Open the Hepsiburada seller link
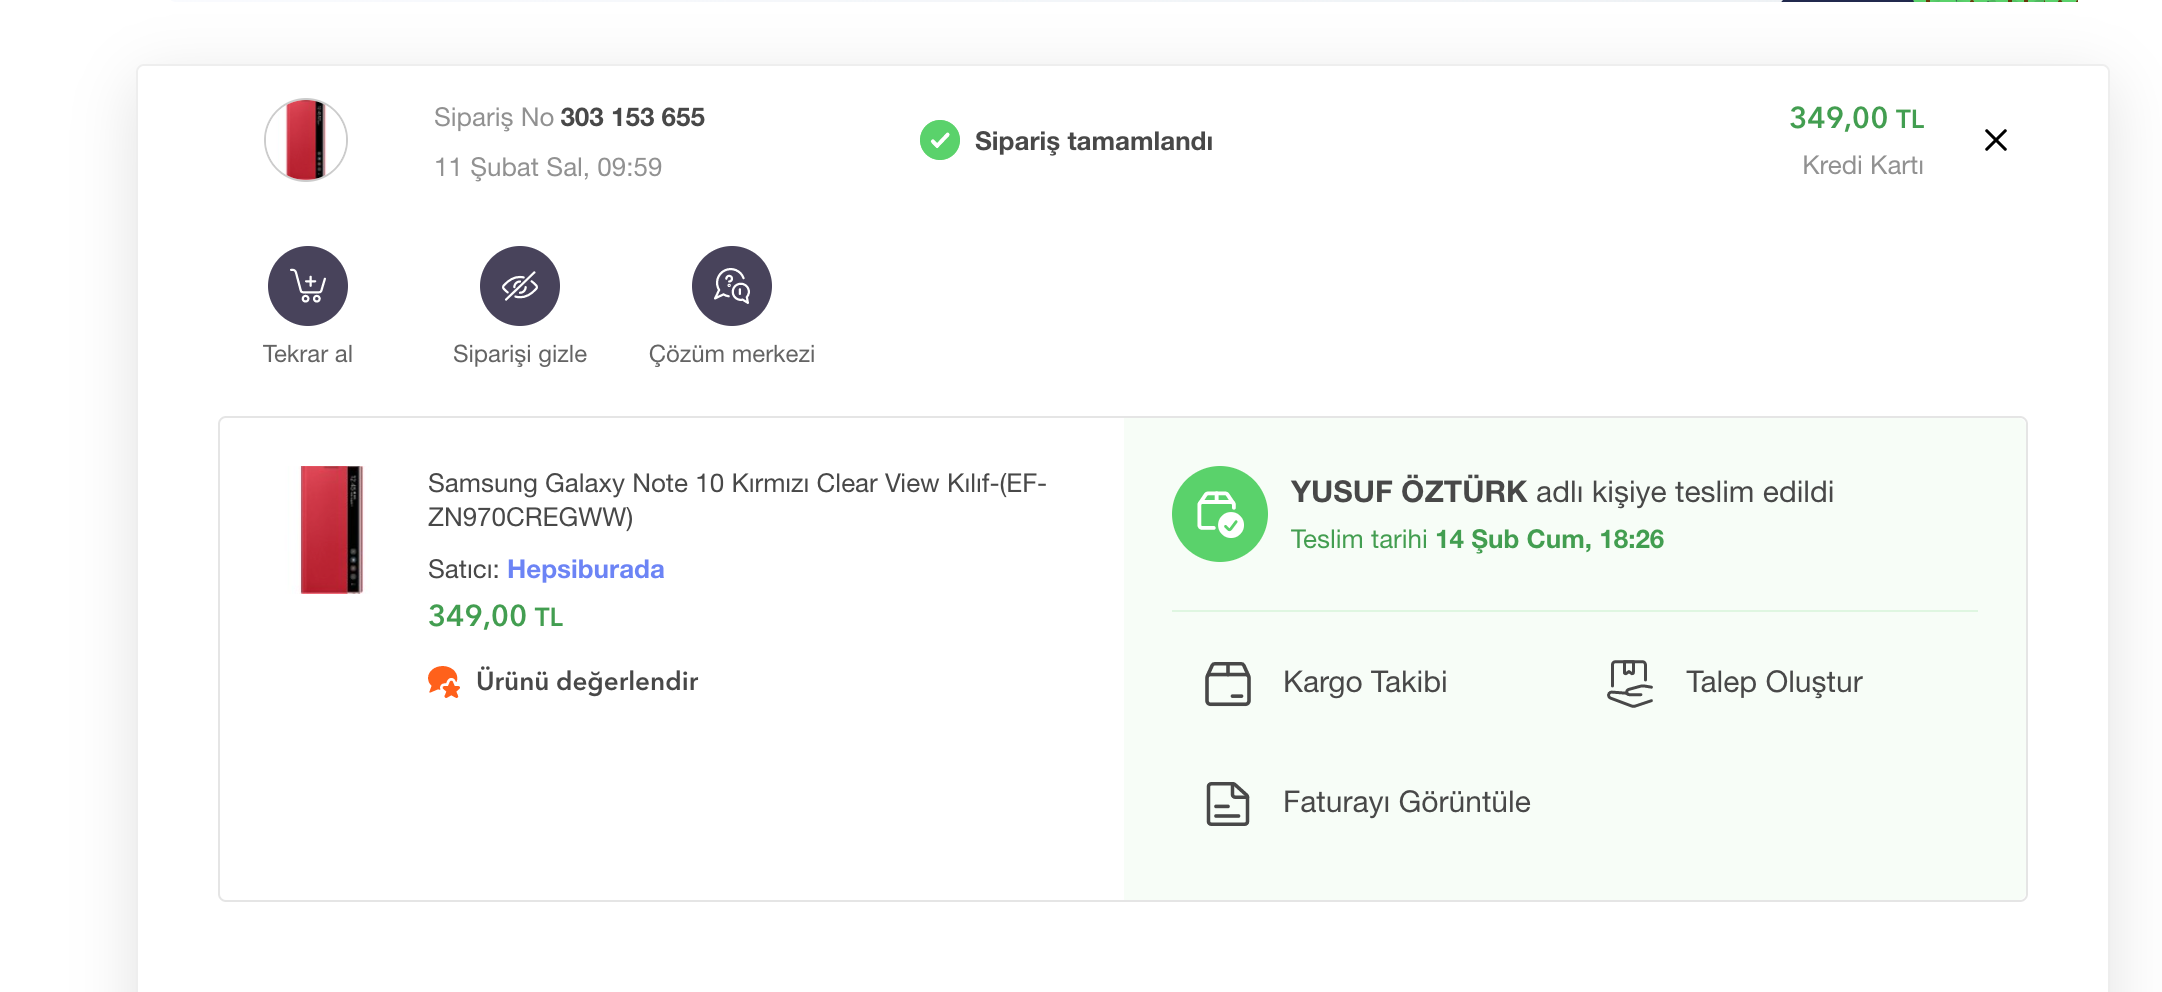Screen dimensions: 2162x992 click(x=586, y=569)
